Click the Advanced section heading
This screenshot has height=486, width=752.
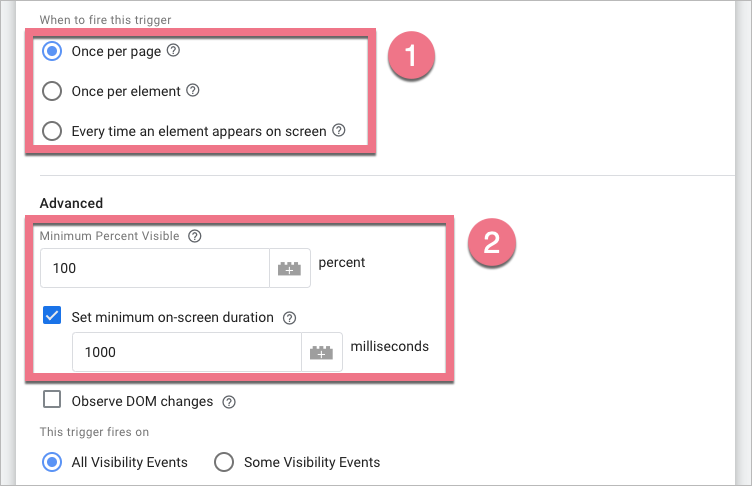click(72, 203)
